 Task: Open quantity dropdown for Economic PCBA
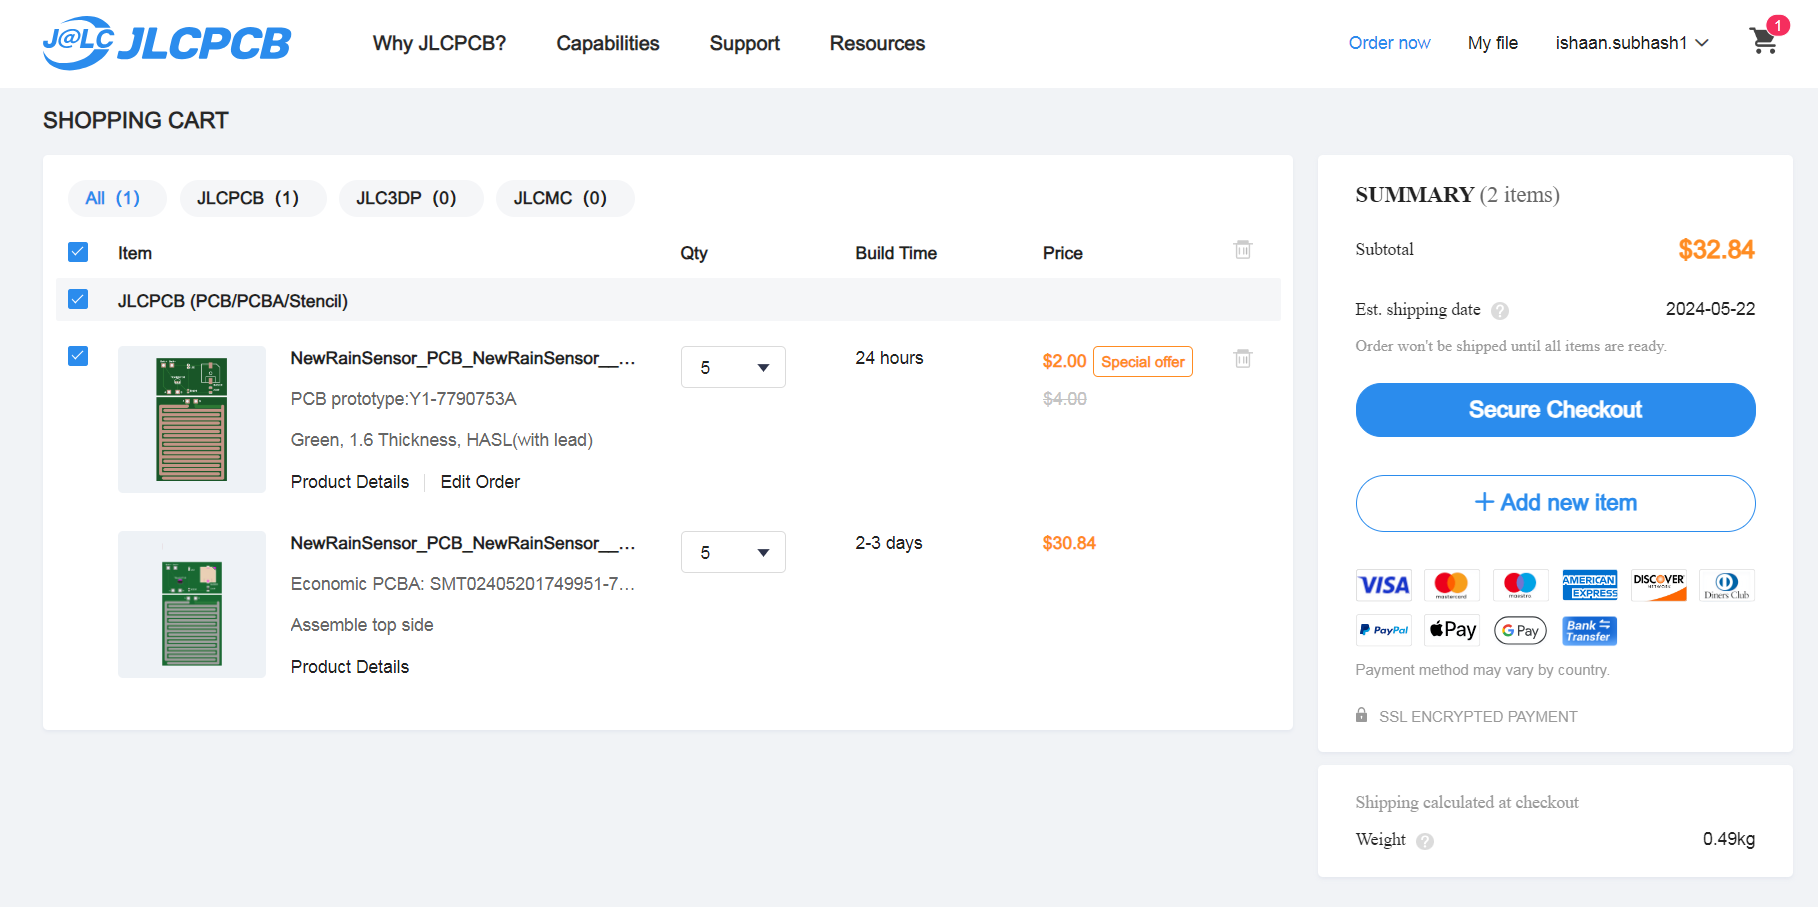(733, 552)
